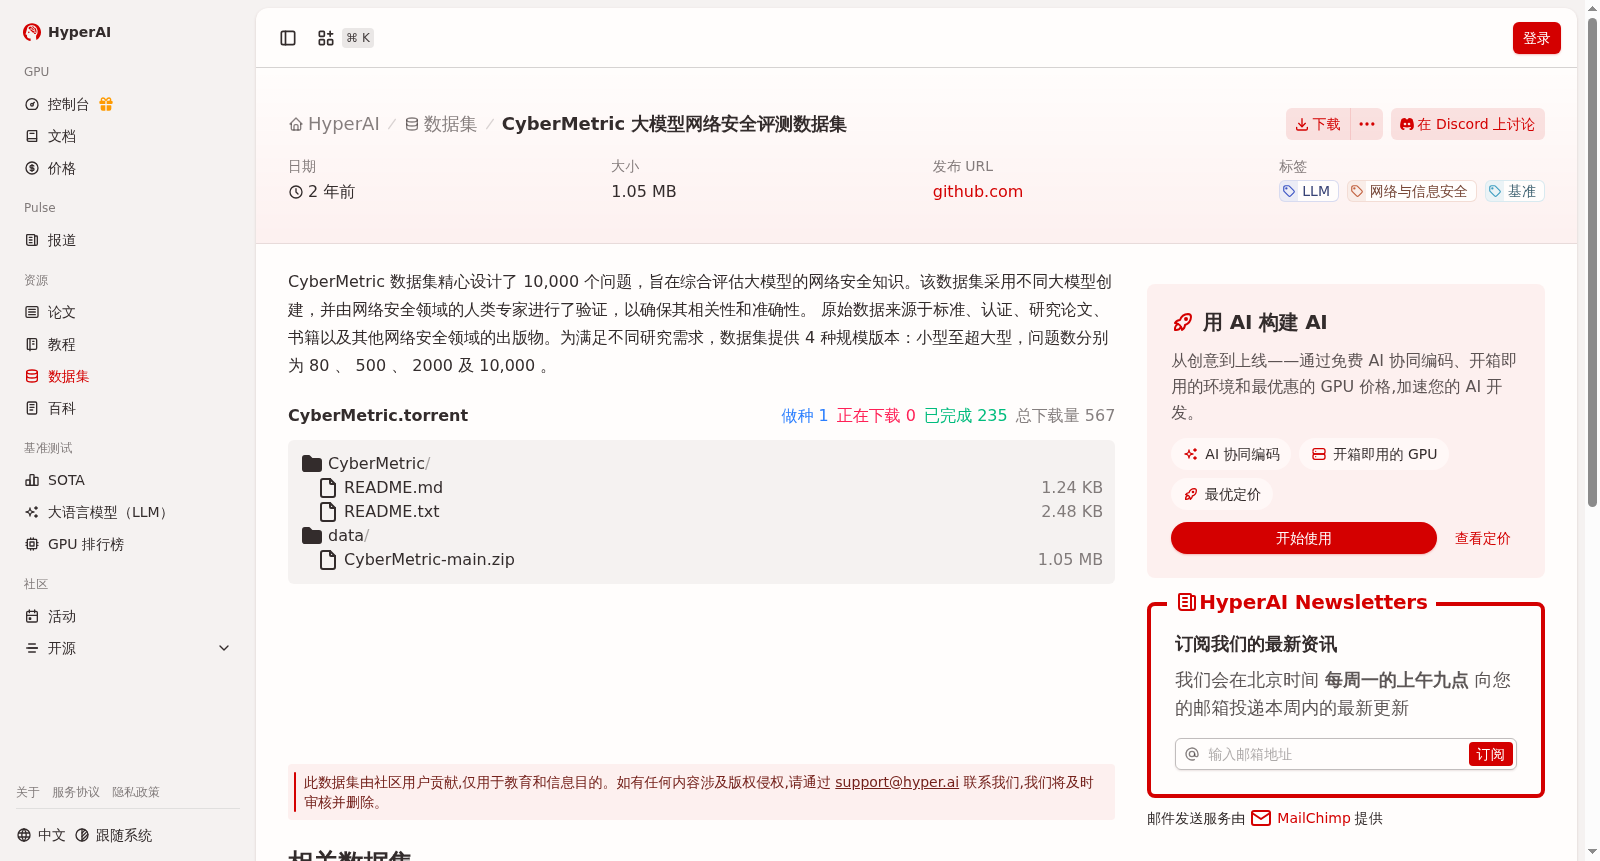This screenshot has width=1600, height=861.
Task: Click the 订阅 subscribe button
Action: click(1491, 754)
